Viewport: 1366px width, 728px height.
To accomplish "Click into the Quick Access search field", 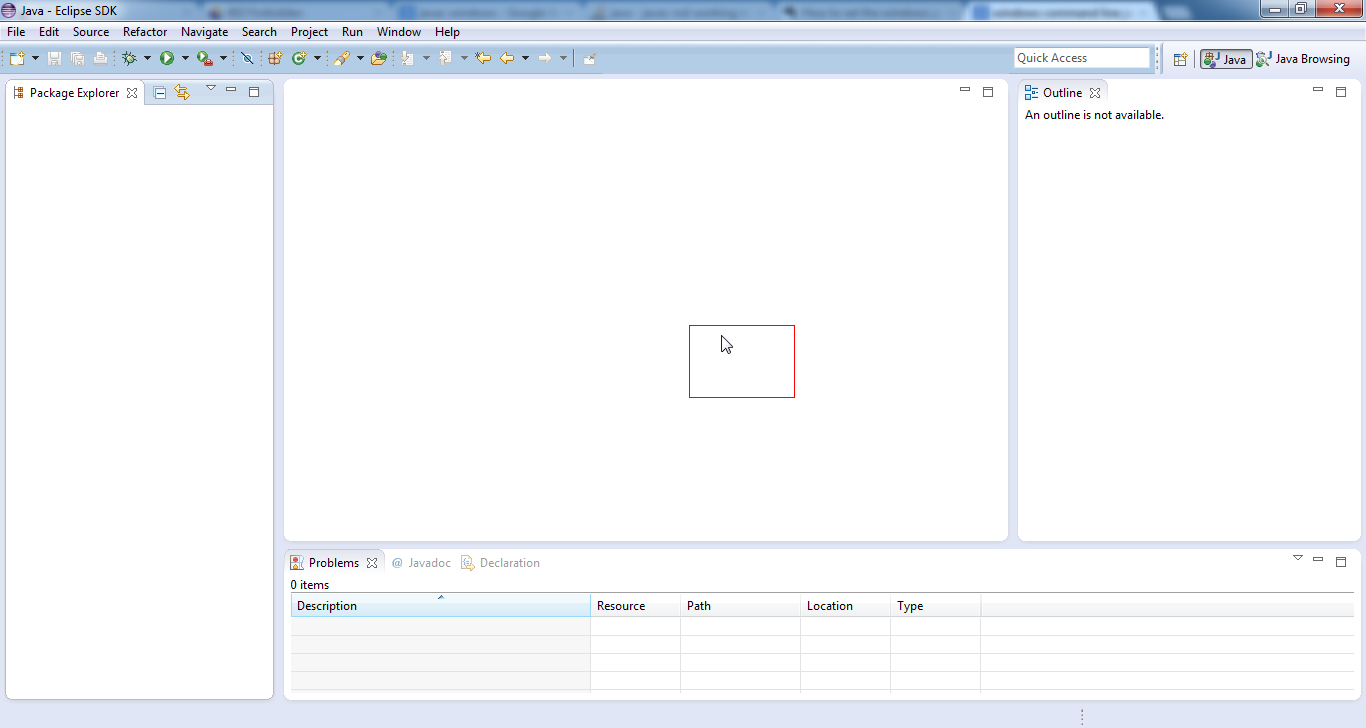I will (x=1081, y=58).
